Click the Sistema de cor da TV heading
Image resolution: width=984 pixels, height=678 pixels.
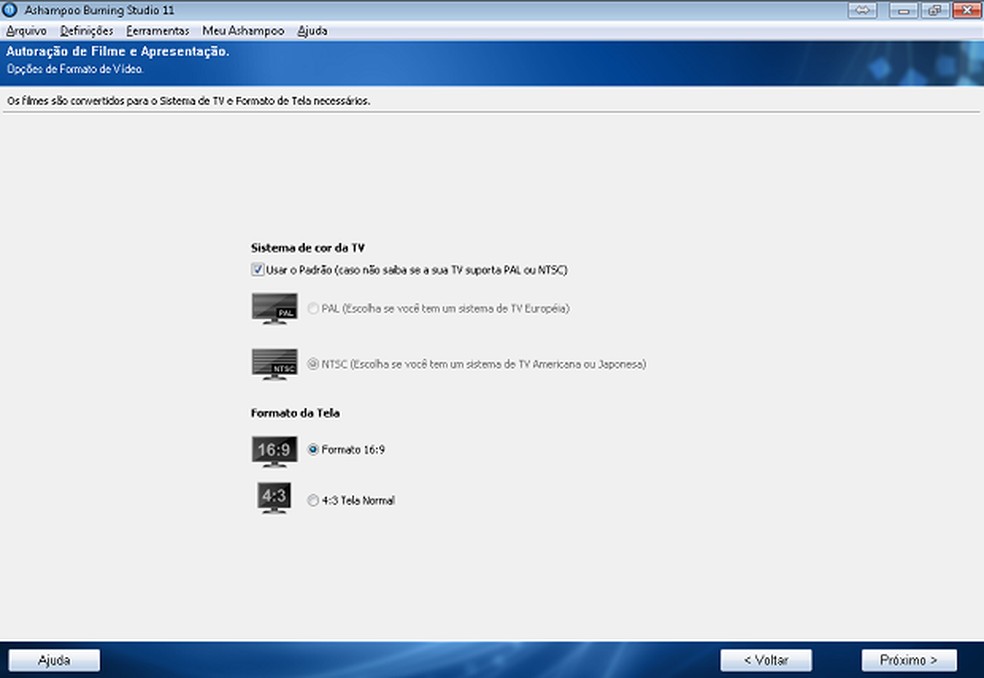(x=308, y=248)
